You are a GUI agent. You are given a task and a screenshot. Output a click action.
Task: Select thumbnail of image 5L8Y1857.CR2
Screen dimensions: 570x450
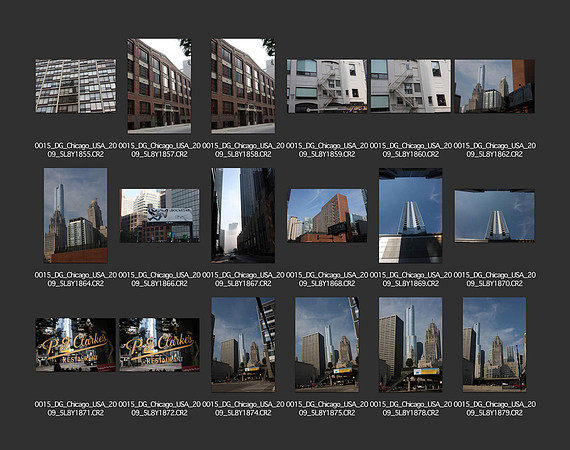click(x=159, y=86)
